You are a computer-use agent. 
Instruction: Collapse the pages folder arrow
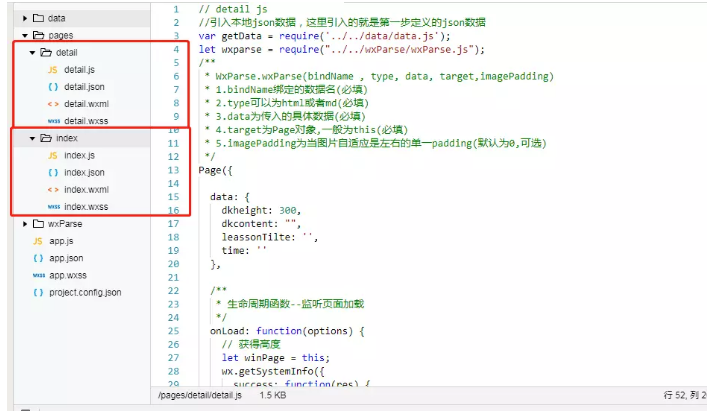24,35
